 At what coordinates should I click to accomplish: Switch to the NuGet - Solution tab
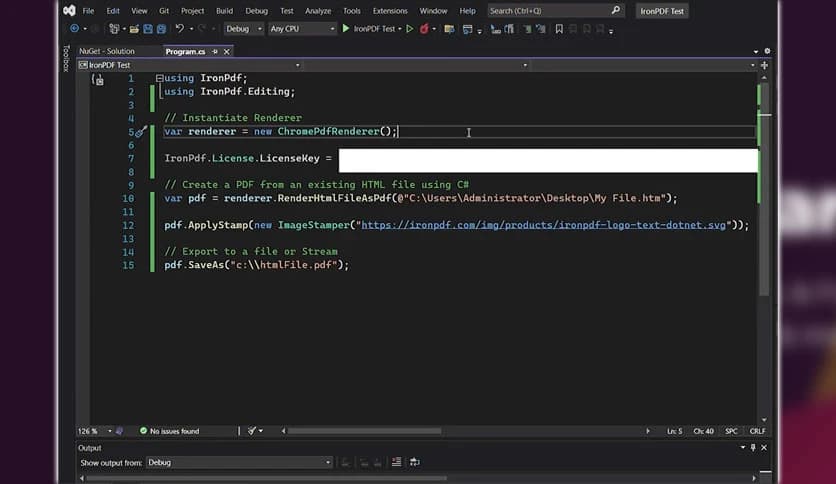[107, 51]
